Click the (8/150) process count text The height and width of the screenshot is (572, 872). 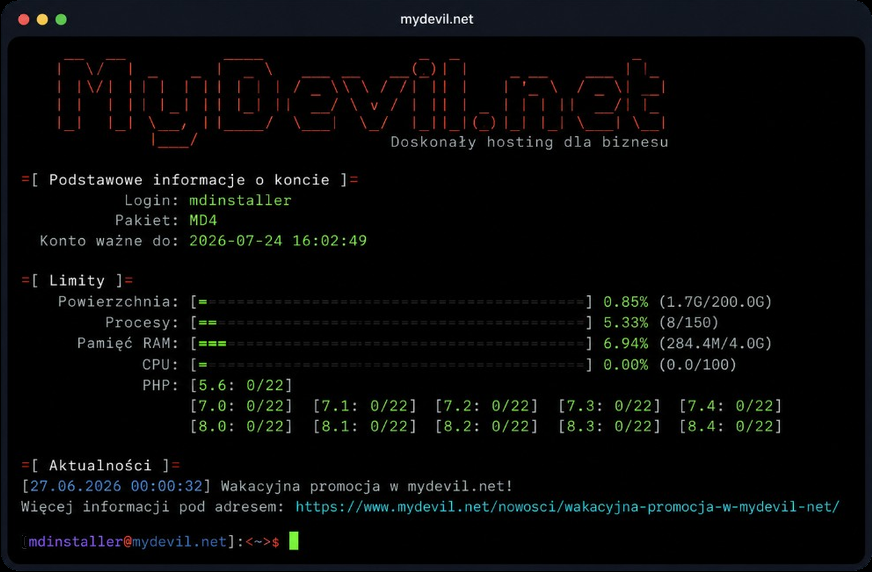click(x=688, y=323)
